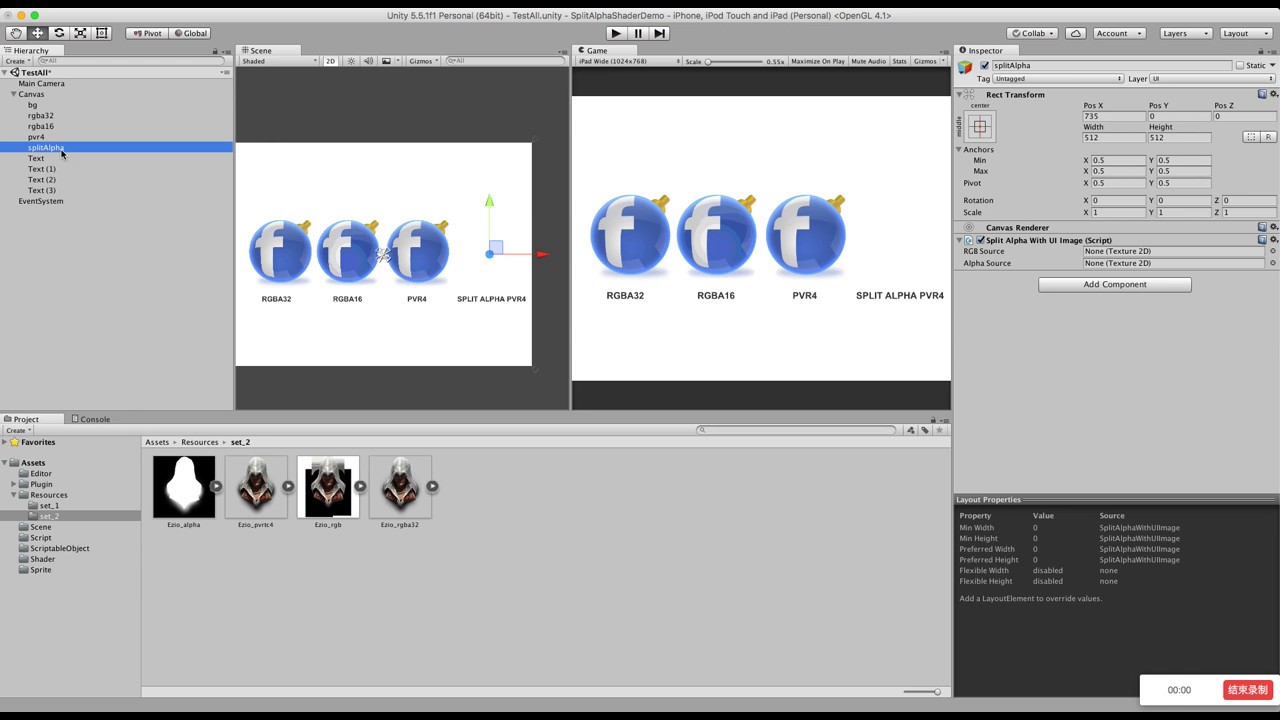
Task: Toggle Maximize On Play in Game view
Action: click(818, 61)
